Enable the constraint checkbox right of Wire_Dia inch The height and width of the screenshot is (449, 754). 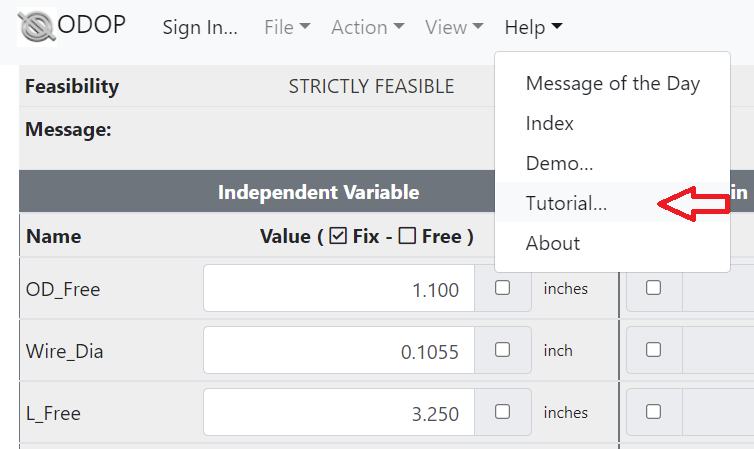point(653,349)
